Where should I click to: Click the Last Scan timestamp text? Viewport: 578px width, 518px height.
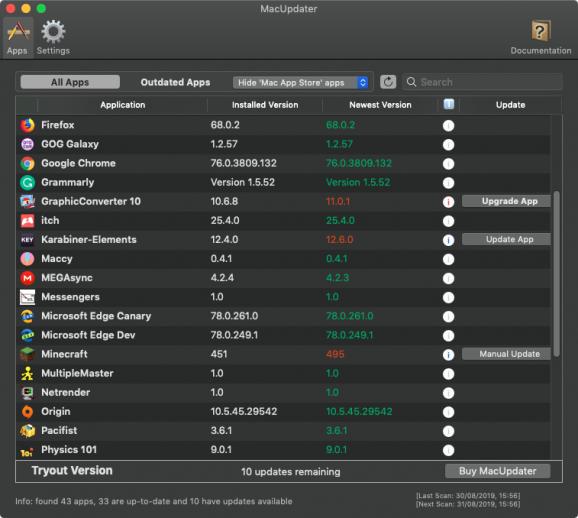[x=468, y=496]
